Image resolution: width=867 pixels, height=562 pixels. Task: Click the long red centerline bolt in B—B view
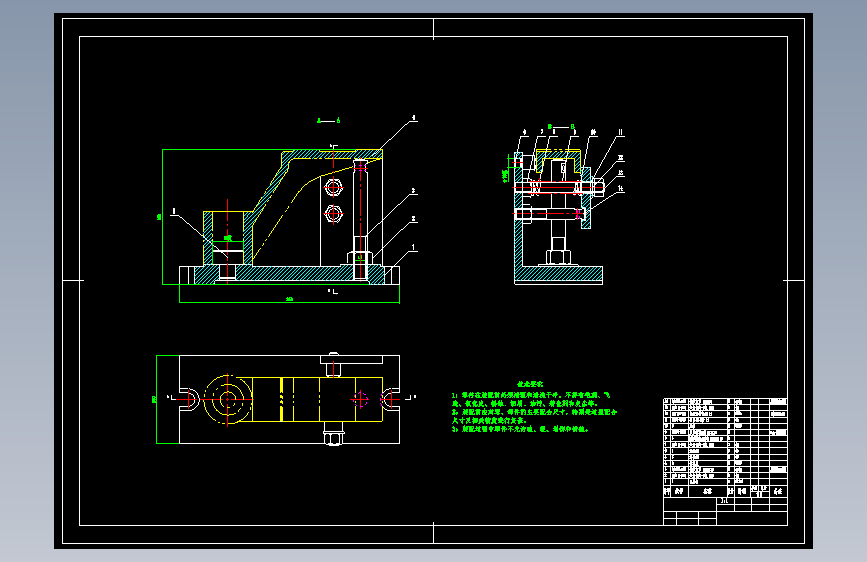coord(558,187)
